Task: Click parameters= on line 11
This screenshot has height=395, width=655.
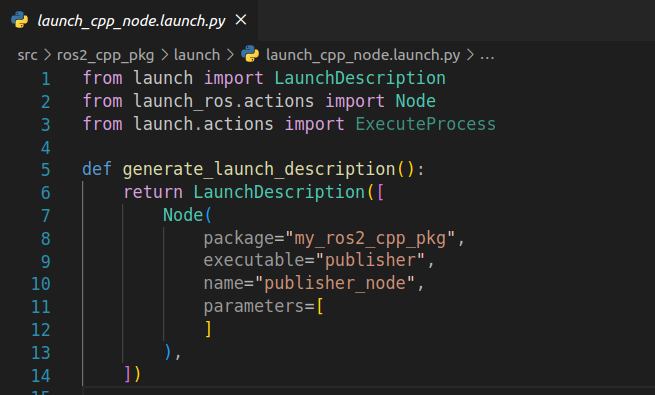Action: click(259, 307)
